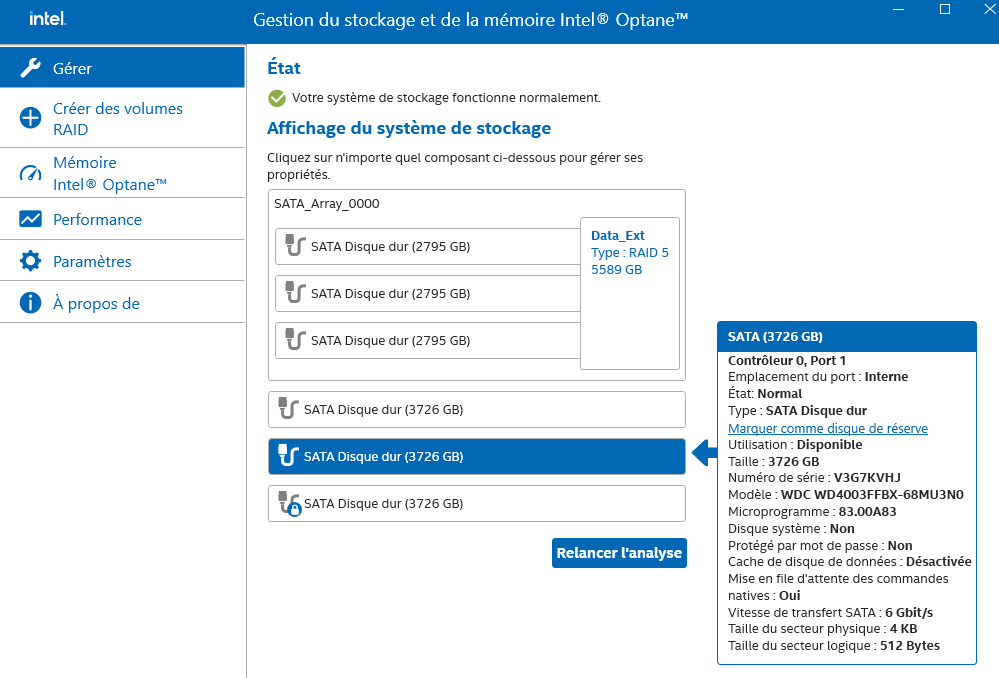Click Disque système : Non
The image size is (999, 678).
tap(791, 529)
